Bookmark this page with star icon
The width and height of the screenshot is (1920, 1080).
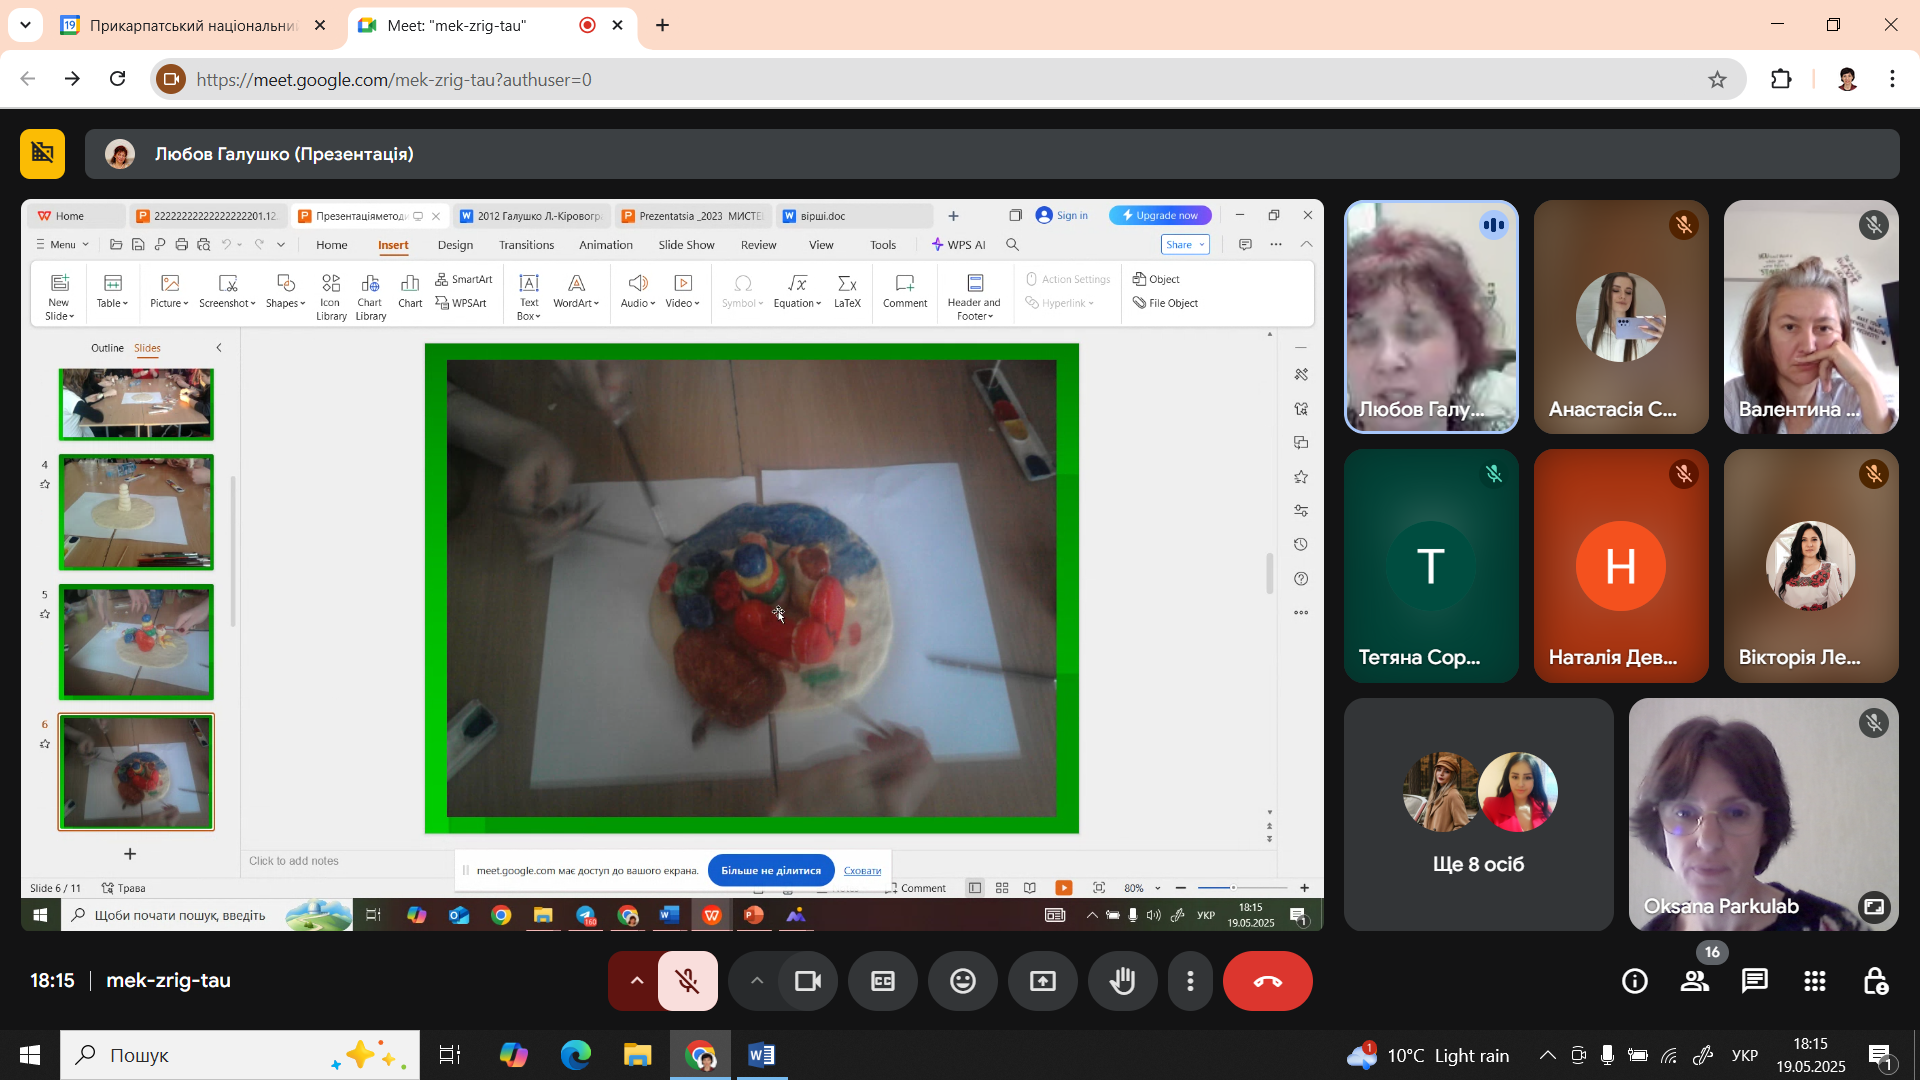click(1717, 79)
